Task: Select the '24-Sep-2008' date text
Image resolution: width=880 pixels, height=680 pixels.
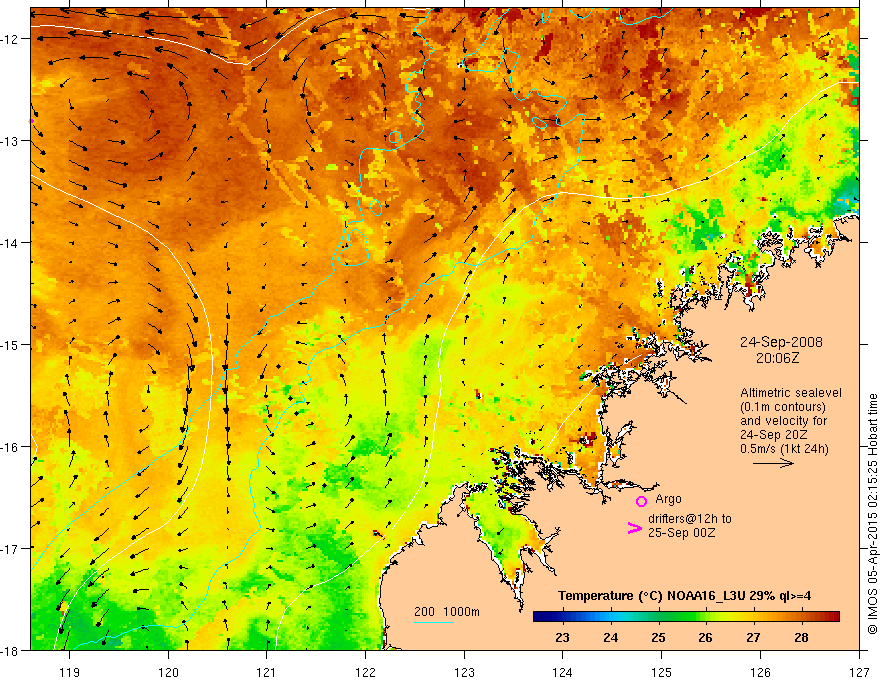Action: (x=781, y=342)
